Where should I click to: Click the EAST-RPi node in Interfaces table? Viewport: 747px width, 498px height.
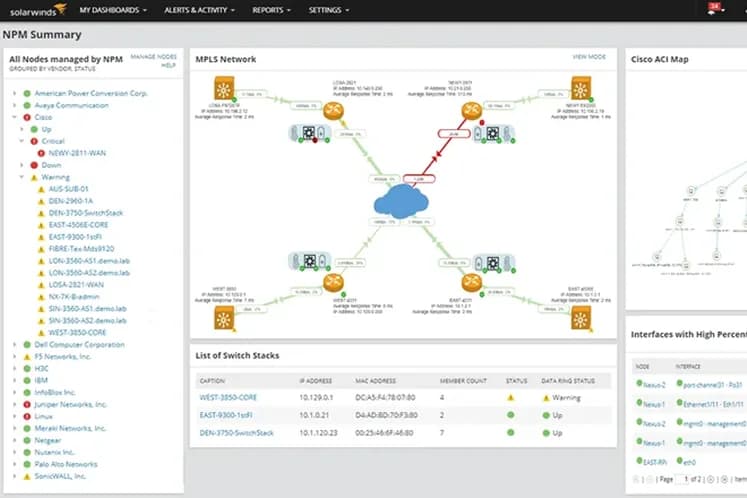(655, 462)
